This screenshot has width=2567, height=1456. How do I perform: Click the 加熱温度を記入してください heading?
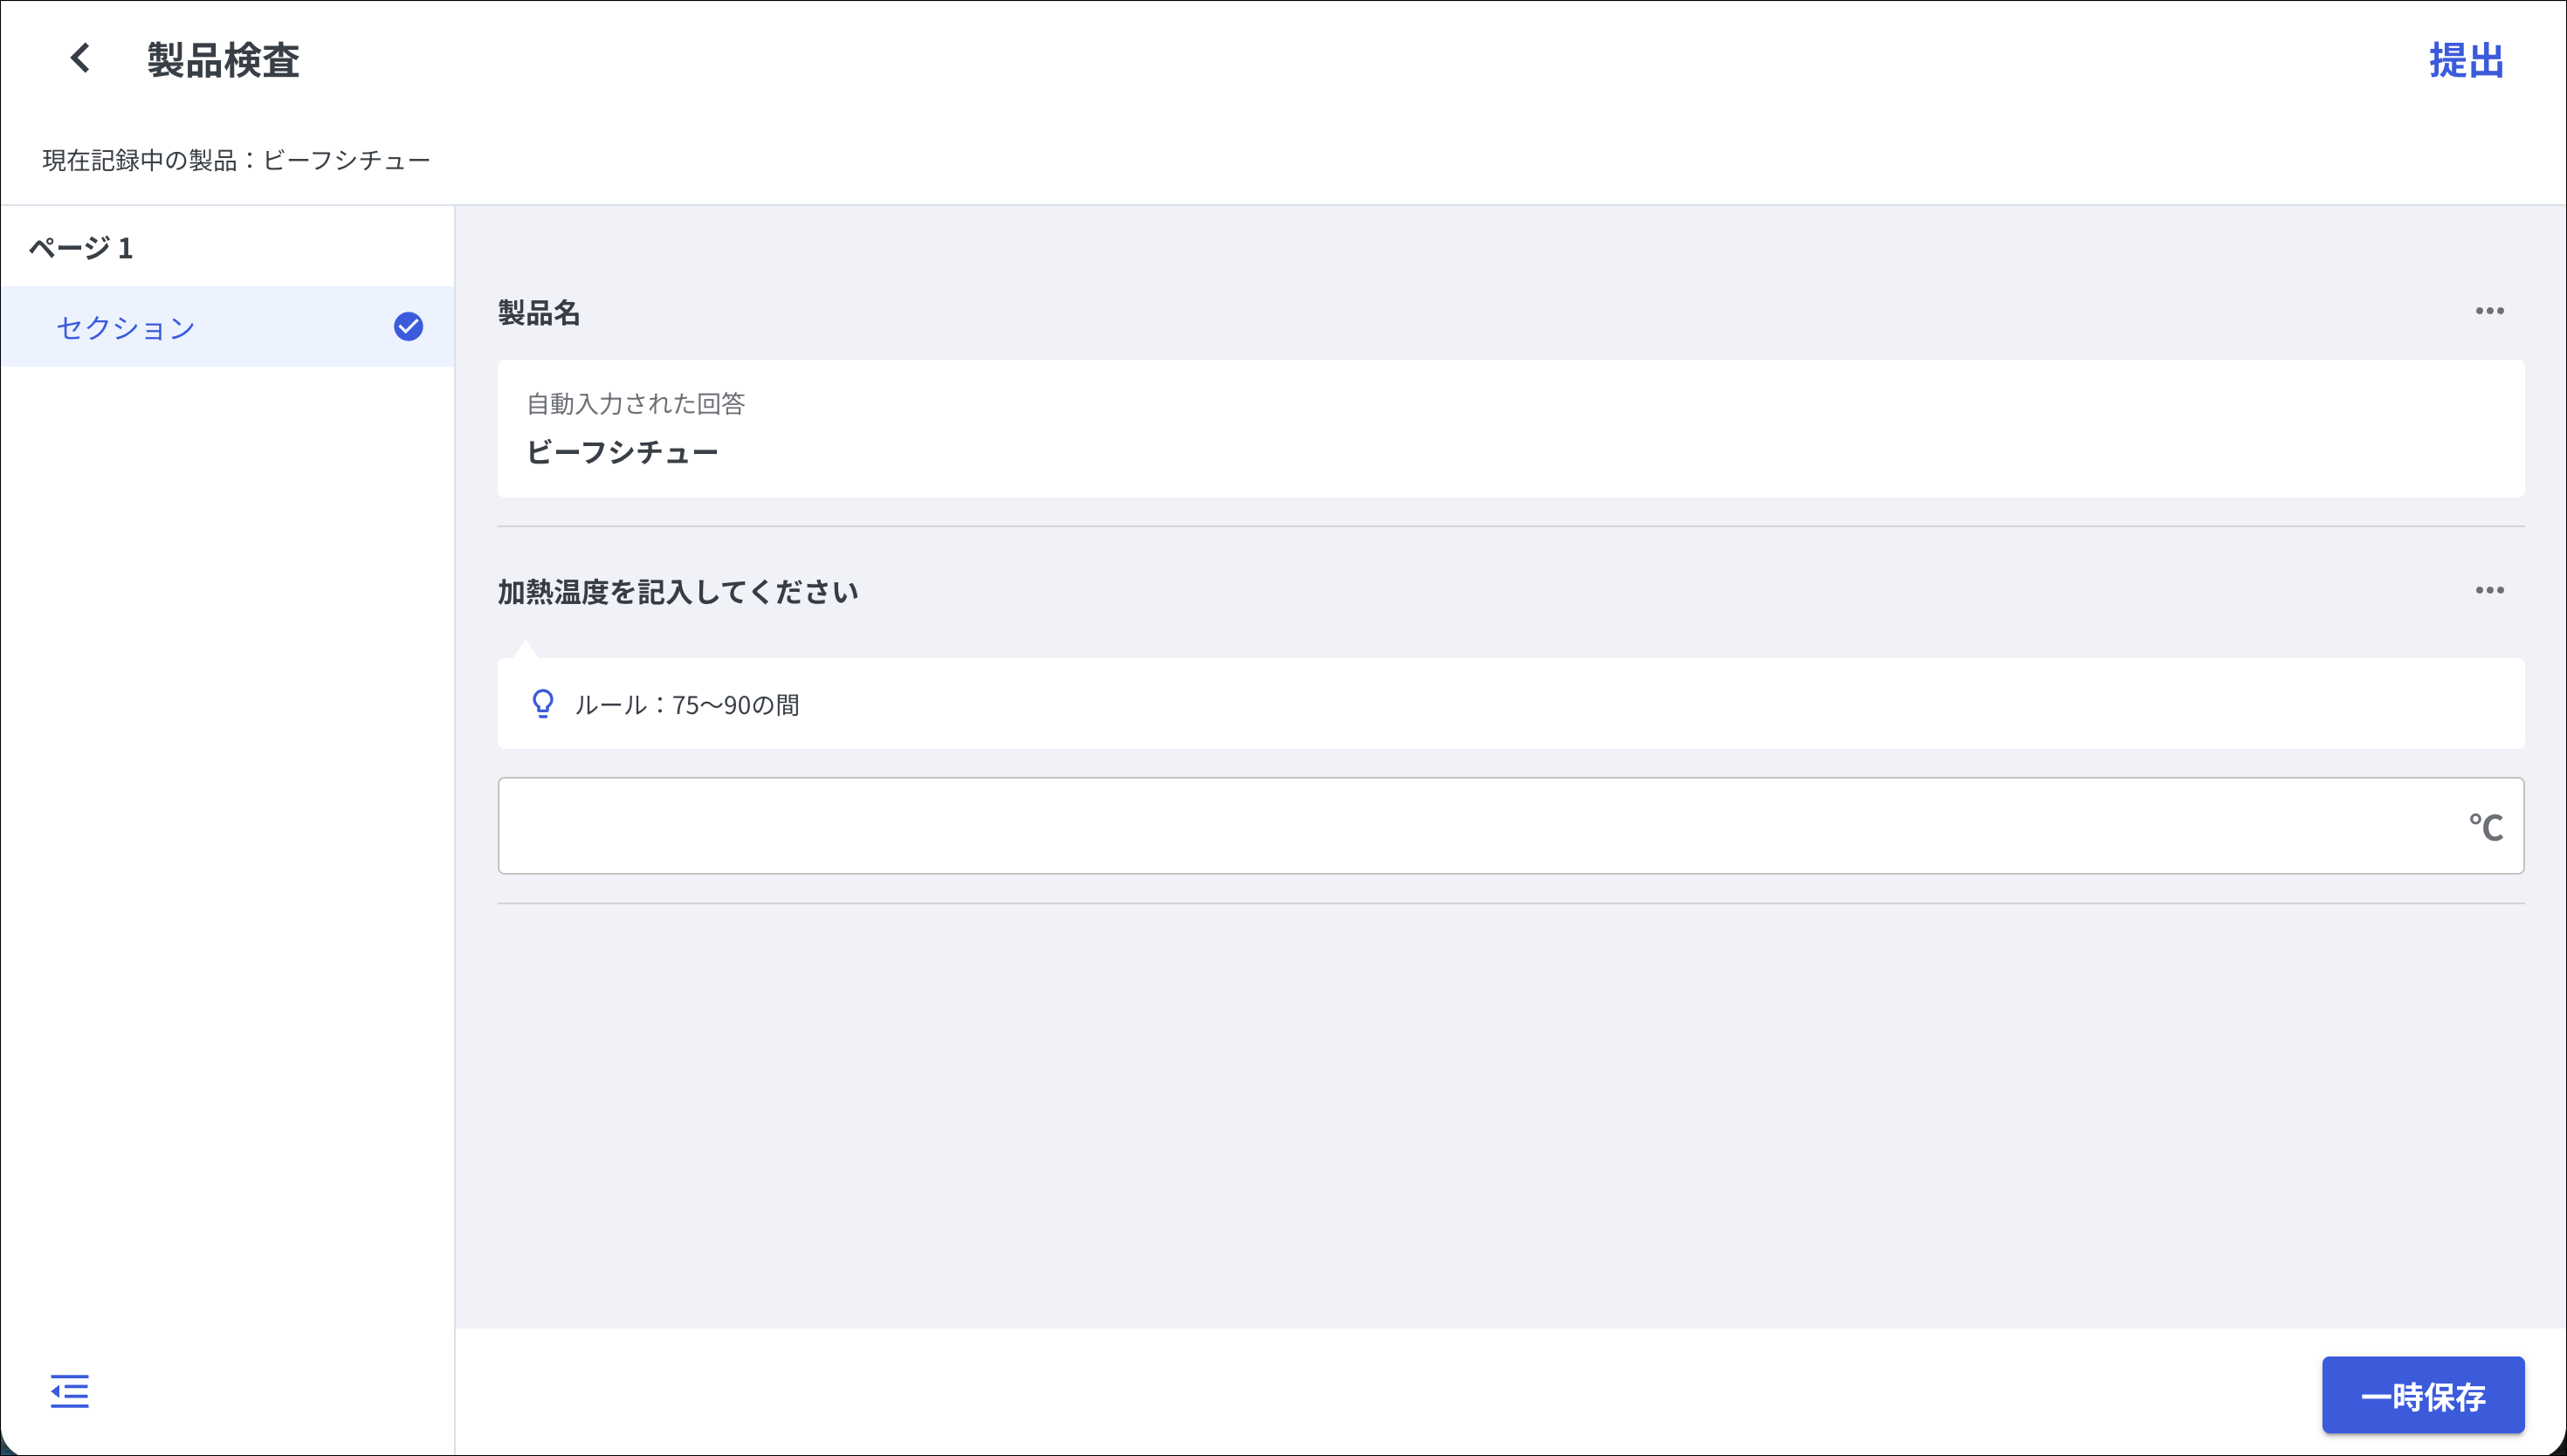click(678, 592)
